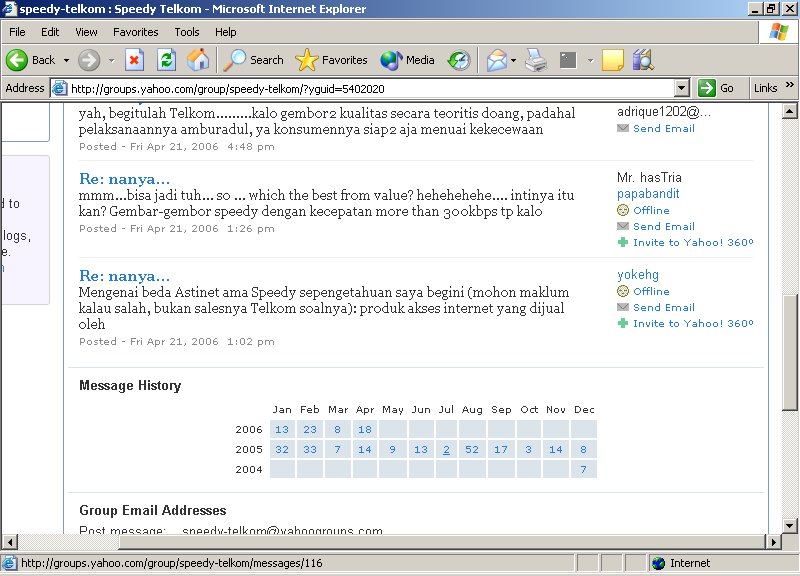Open the Search pane in the toolbar
800x576 pixels.
254,60
